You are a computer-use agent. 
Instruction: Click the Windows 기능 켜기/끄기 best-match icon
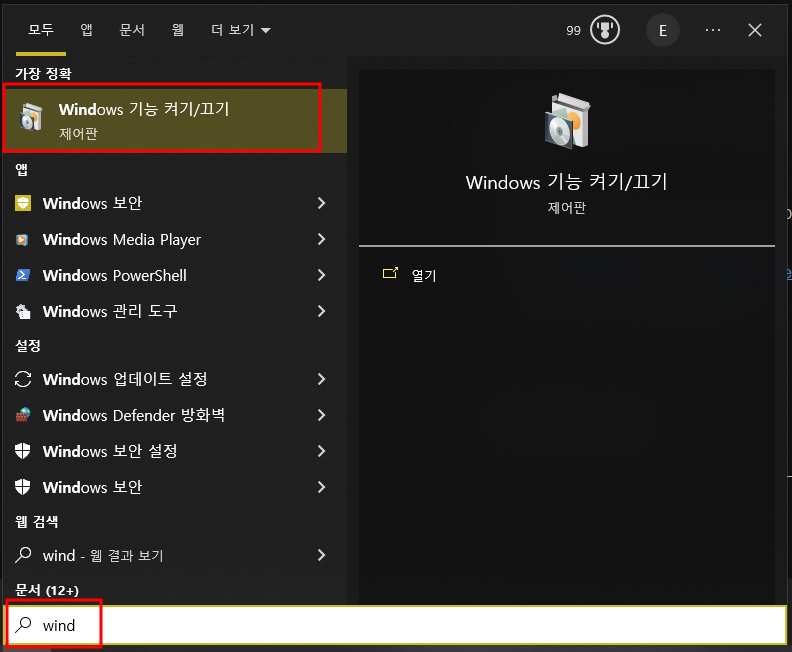point(31,117)
